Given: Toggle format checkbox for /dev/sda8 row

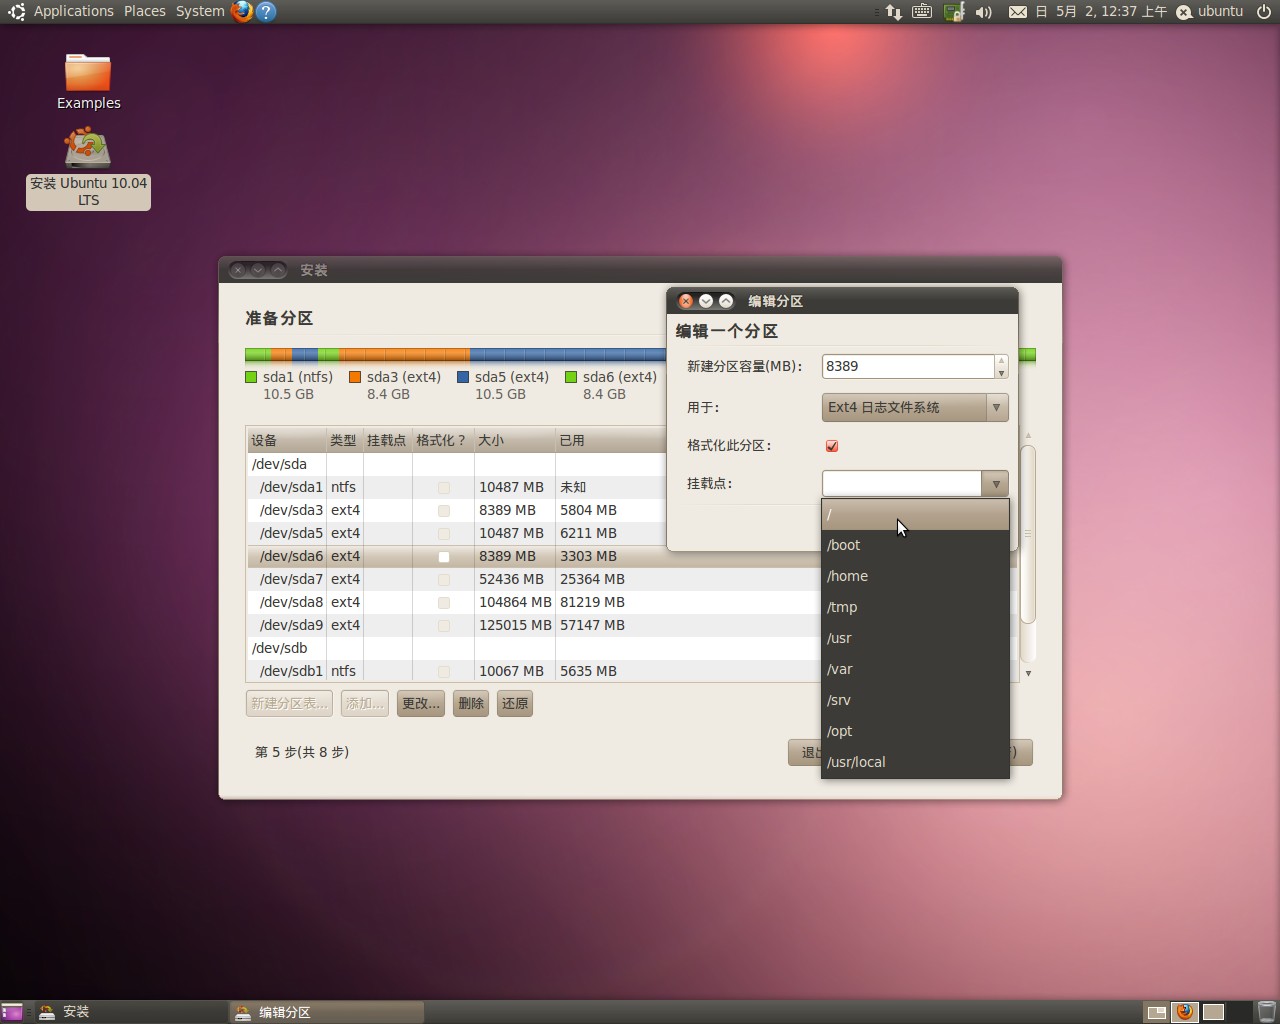Looking at the screenshot, I should point(444,603).
